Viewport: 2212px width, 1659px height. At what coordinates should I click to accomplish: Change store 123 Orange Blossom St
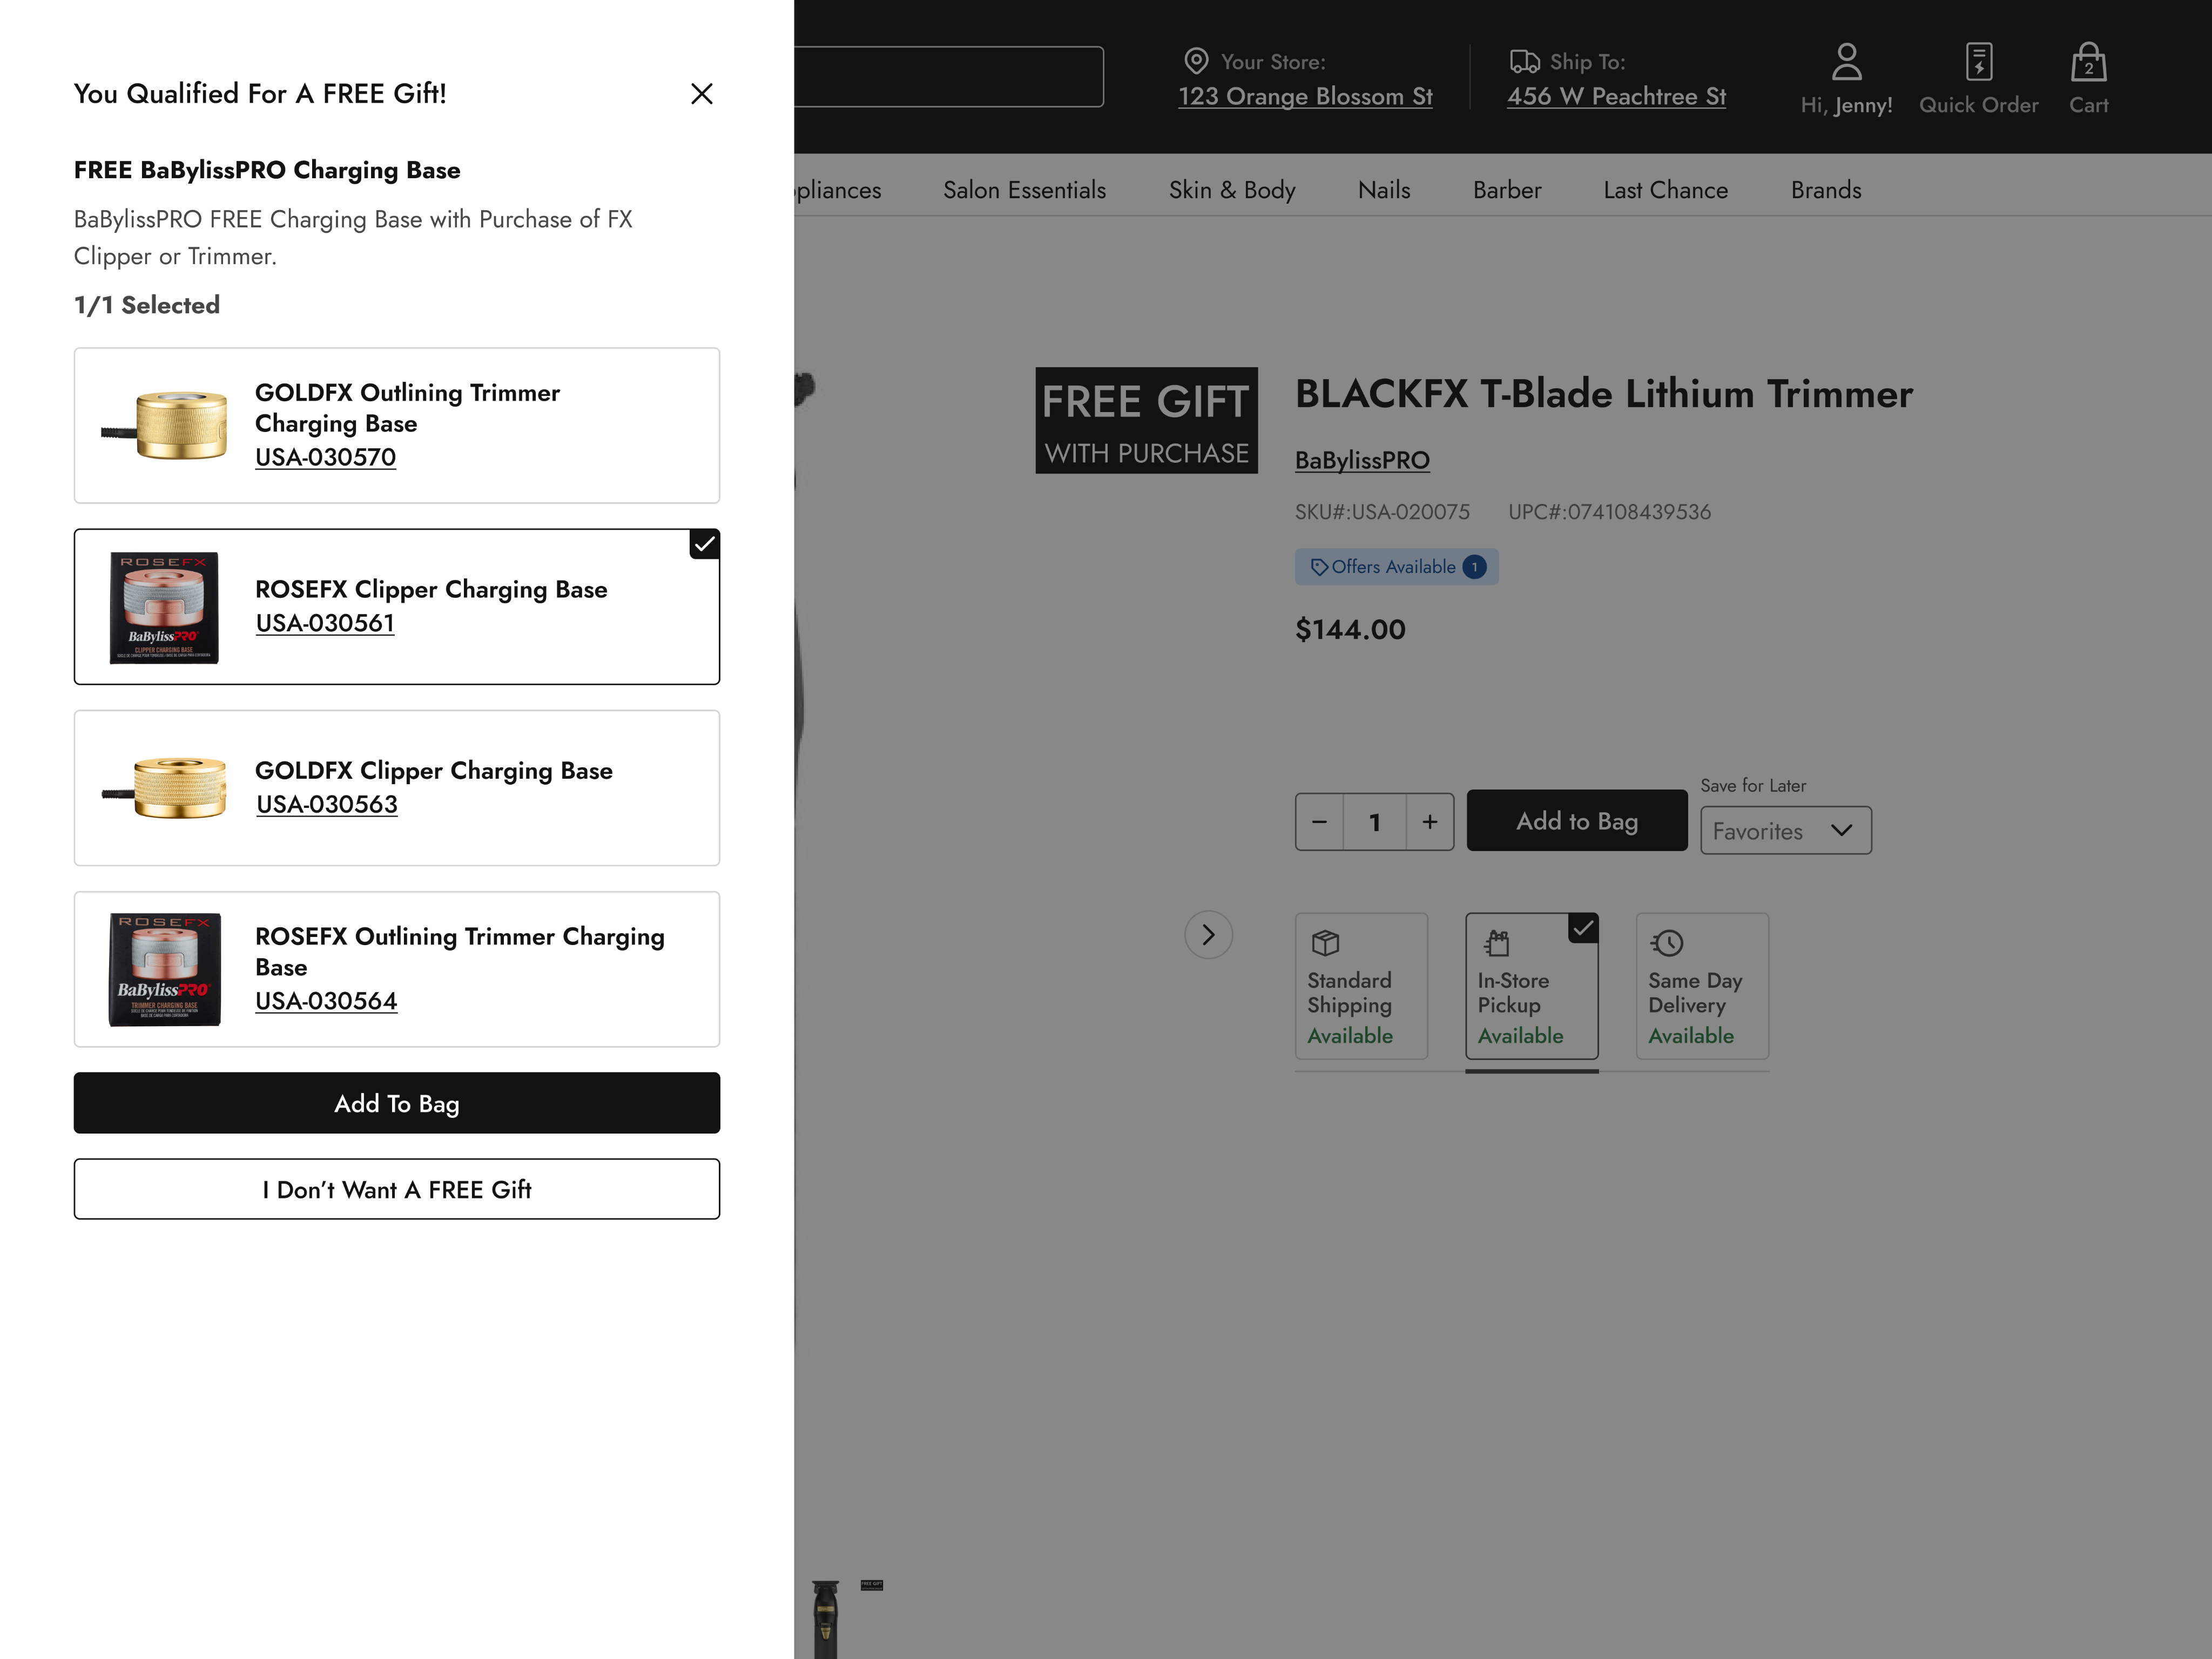(1305, 97)
